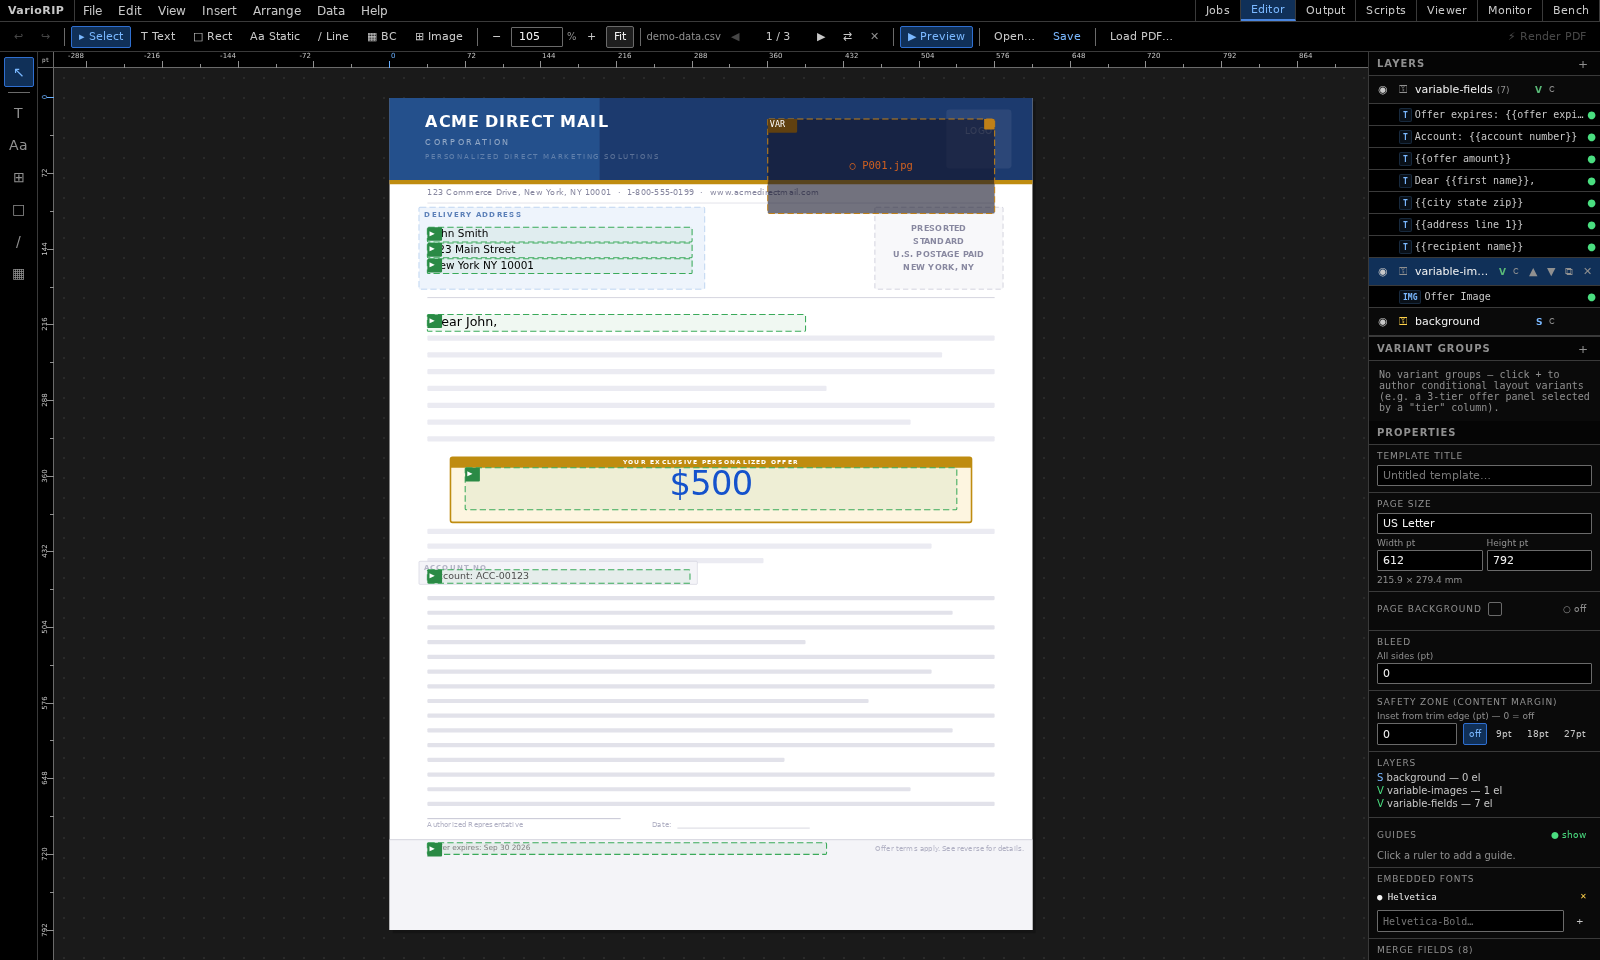Click the Preview button

pyautogui.click(x=936, y=37)
